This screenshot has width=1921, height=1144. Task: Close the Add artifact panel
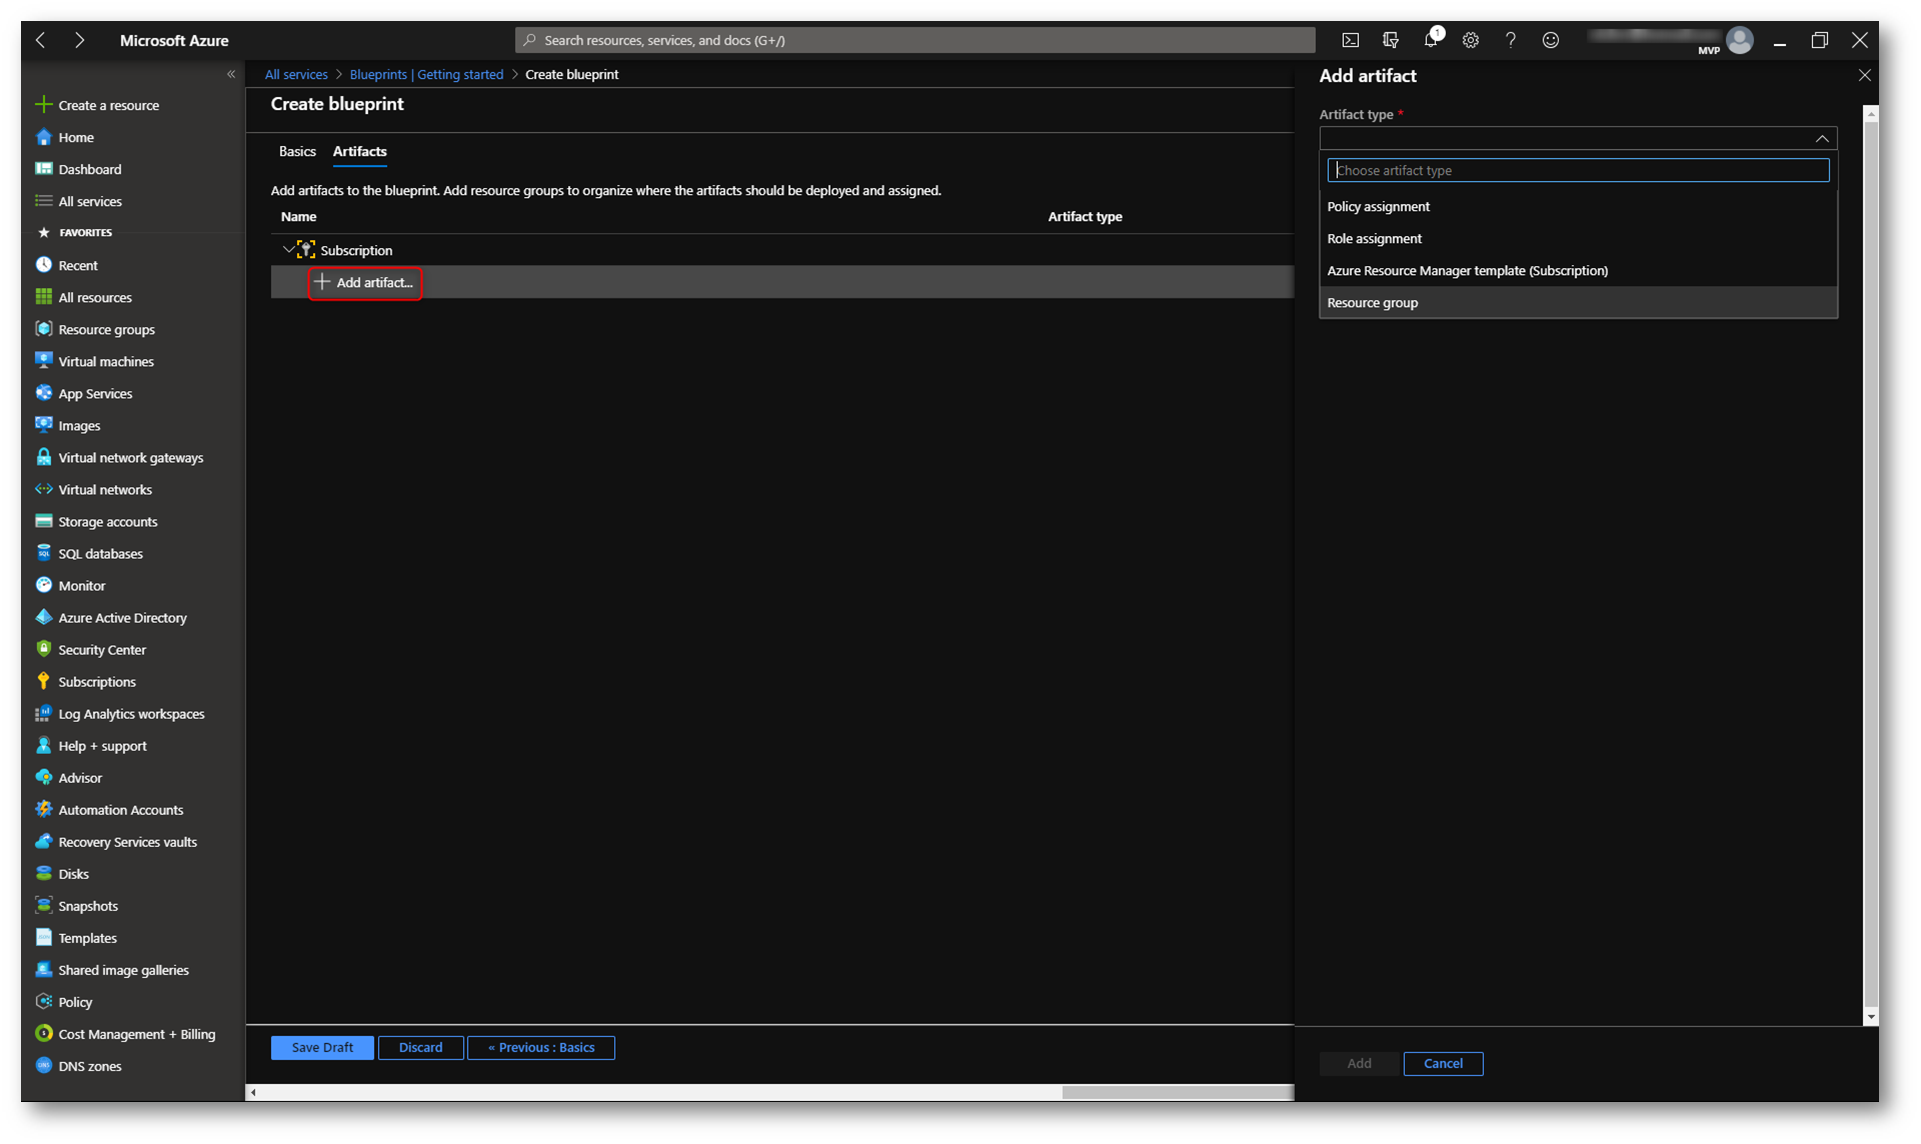(1864, 75)
